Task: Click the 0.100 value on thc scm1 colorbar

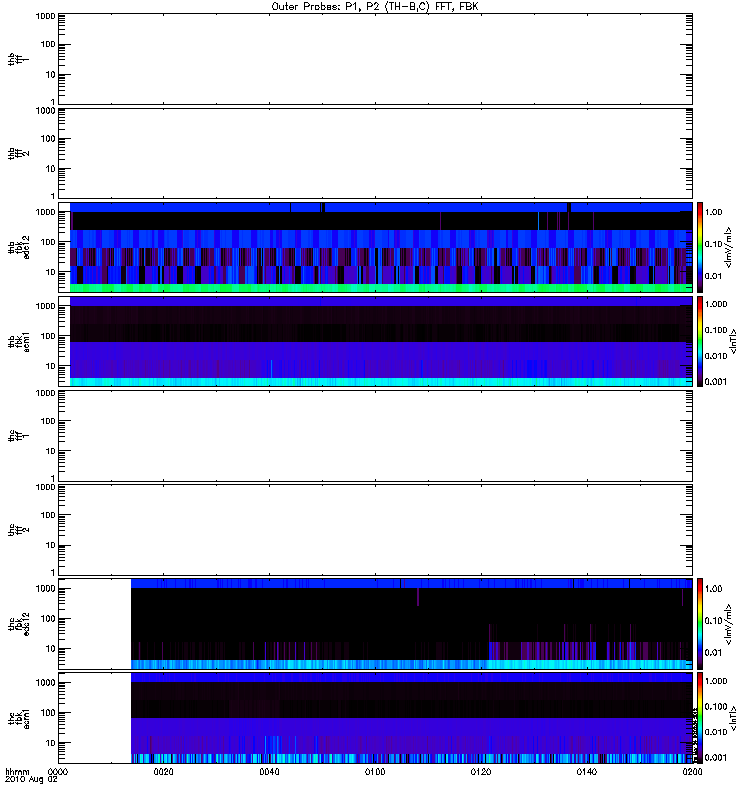Action: (715, 707)
